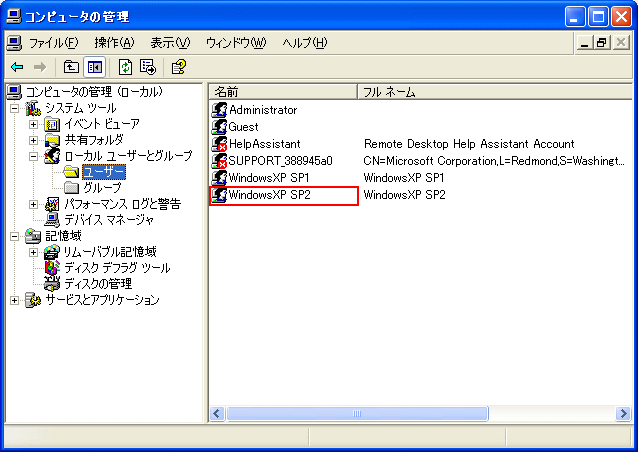Click the horizontal scrollbar left arrow
Screen dimensions: 638x452
[216, 414]
